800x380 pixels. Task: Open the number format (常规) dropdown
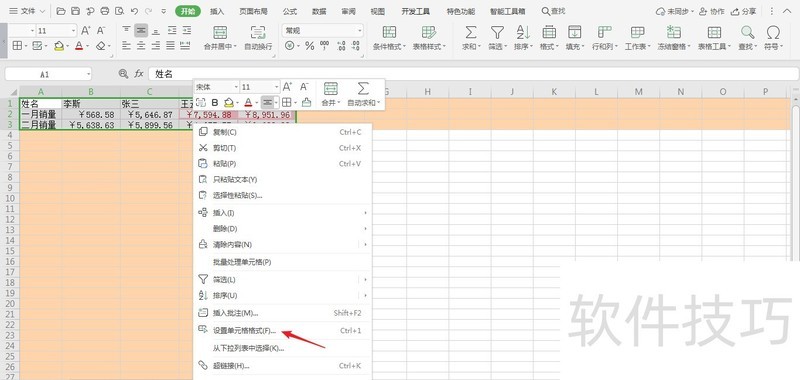point(360,31)
